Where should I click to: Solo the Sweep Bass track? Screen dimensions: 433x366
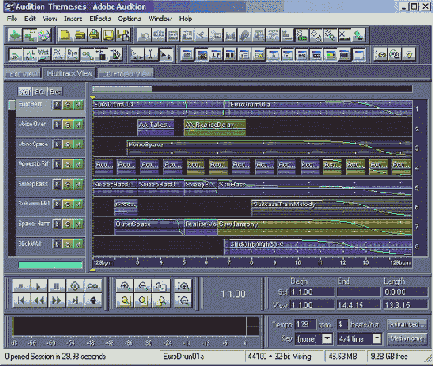[x=68, y=184]
